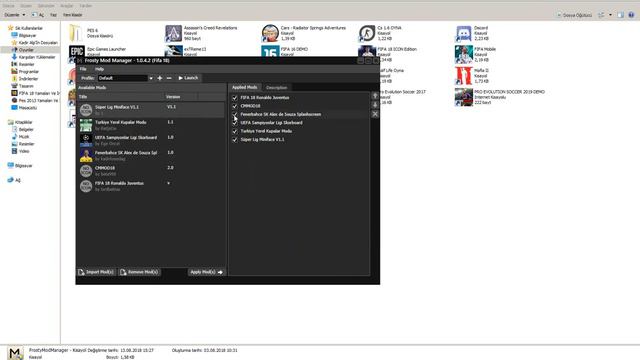Add a new profile with the plus icon
The height and width of the screenshot is (360, 640).
coord(160,78)
